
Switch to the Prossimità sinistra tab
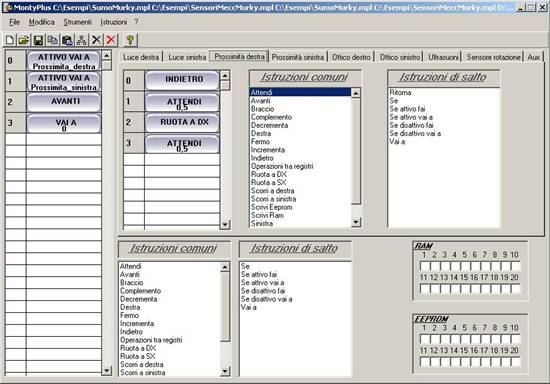[298, 57]
